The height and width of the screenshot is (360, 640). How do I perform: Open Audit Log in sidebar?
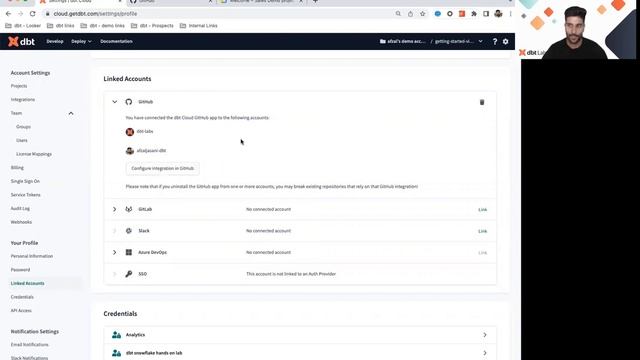coord(20,208)
